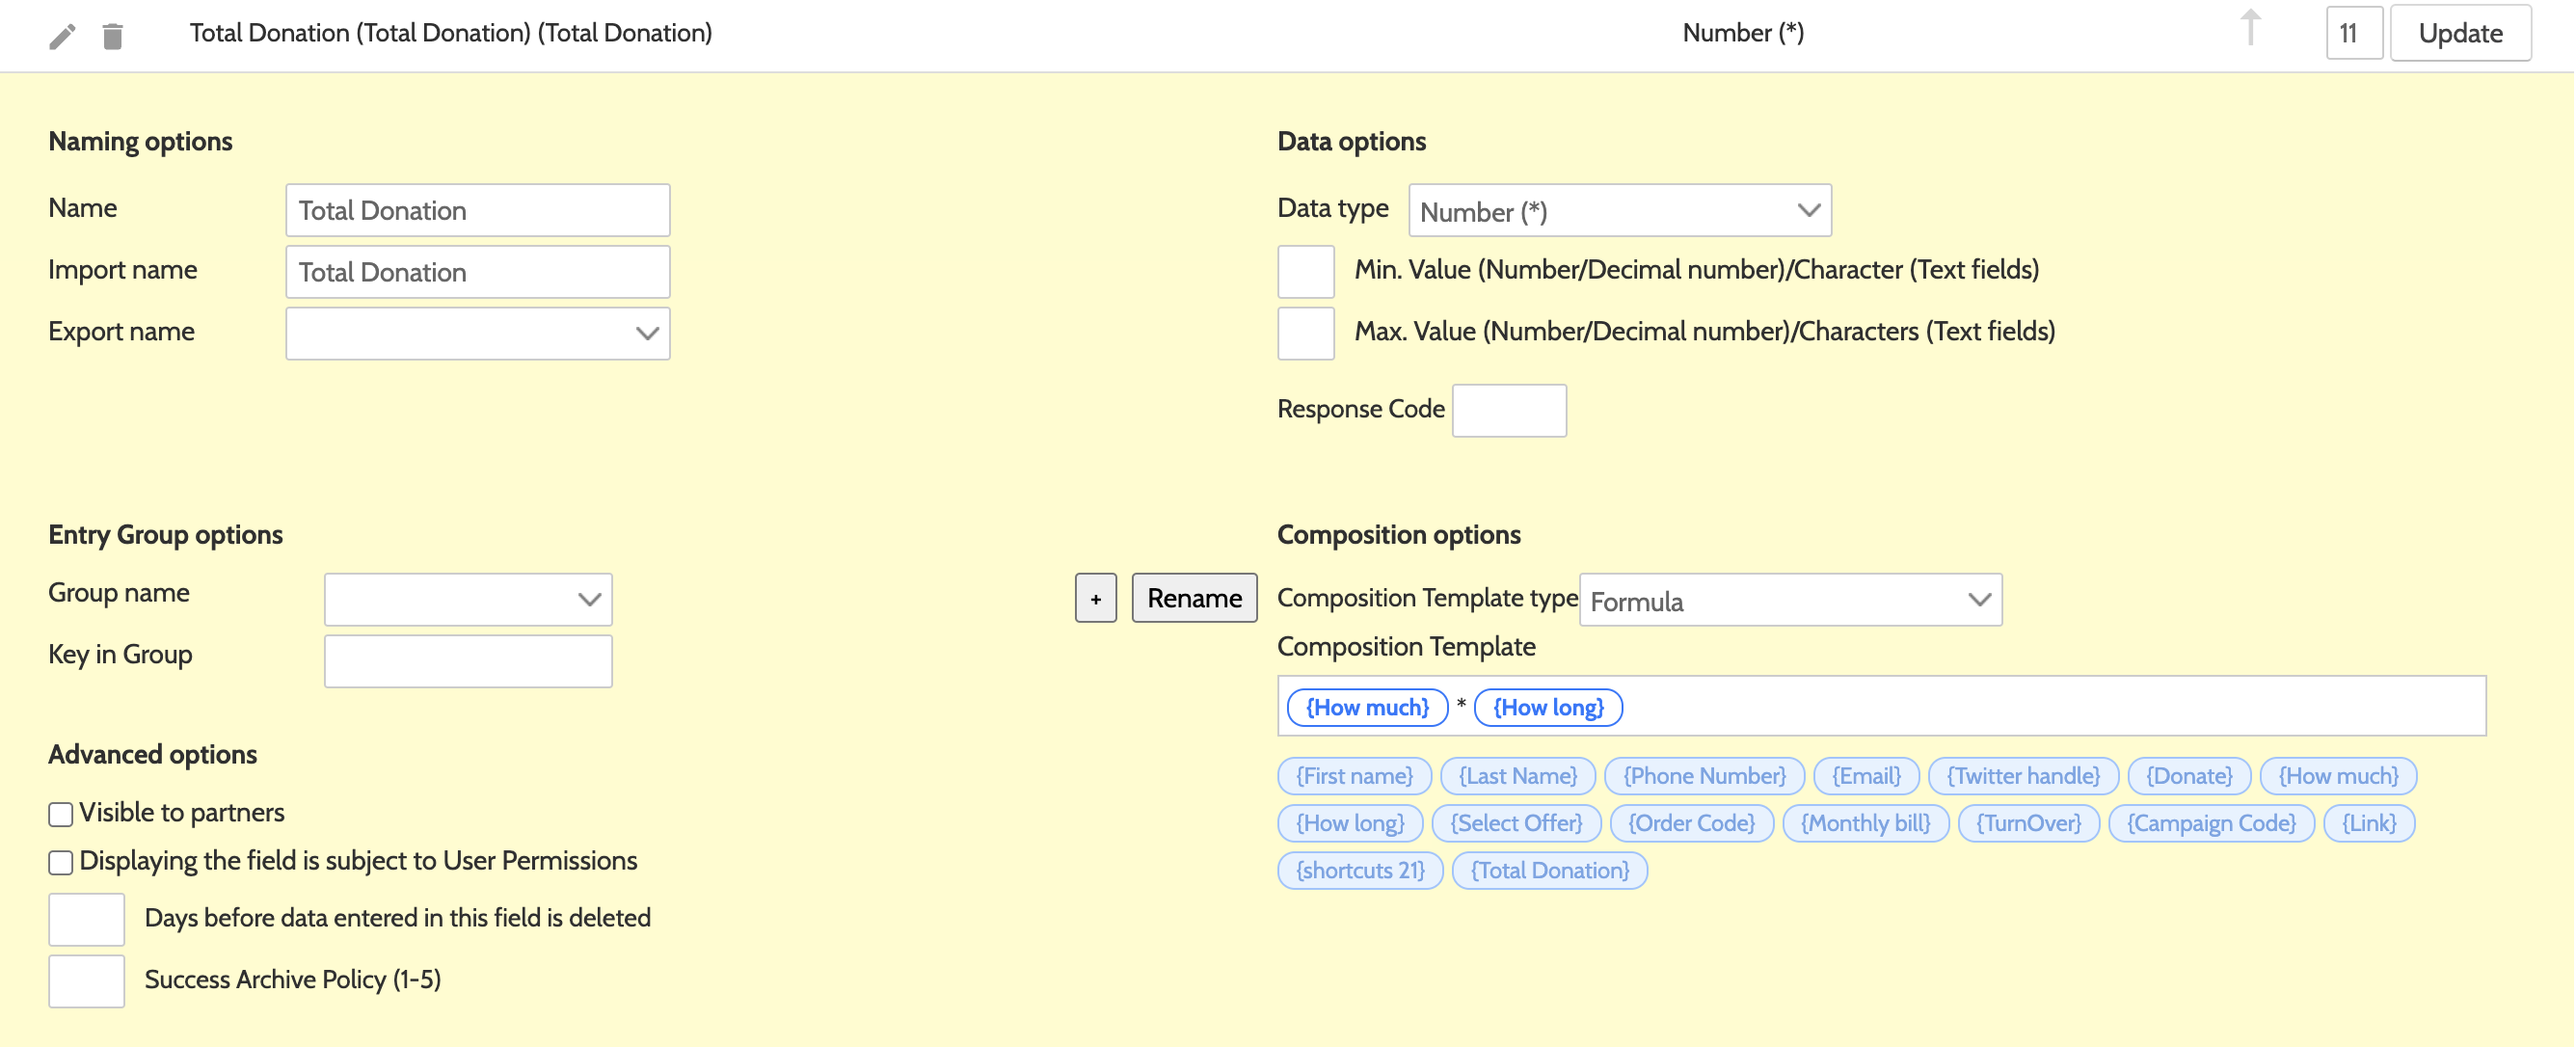Enable Visible to partners checkbox
Viewport: 2576px width, 1047px height.
(x=61, y=814)
